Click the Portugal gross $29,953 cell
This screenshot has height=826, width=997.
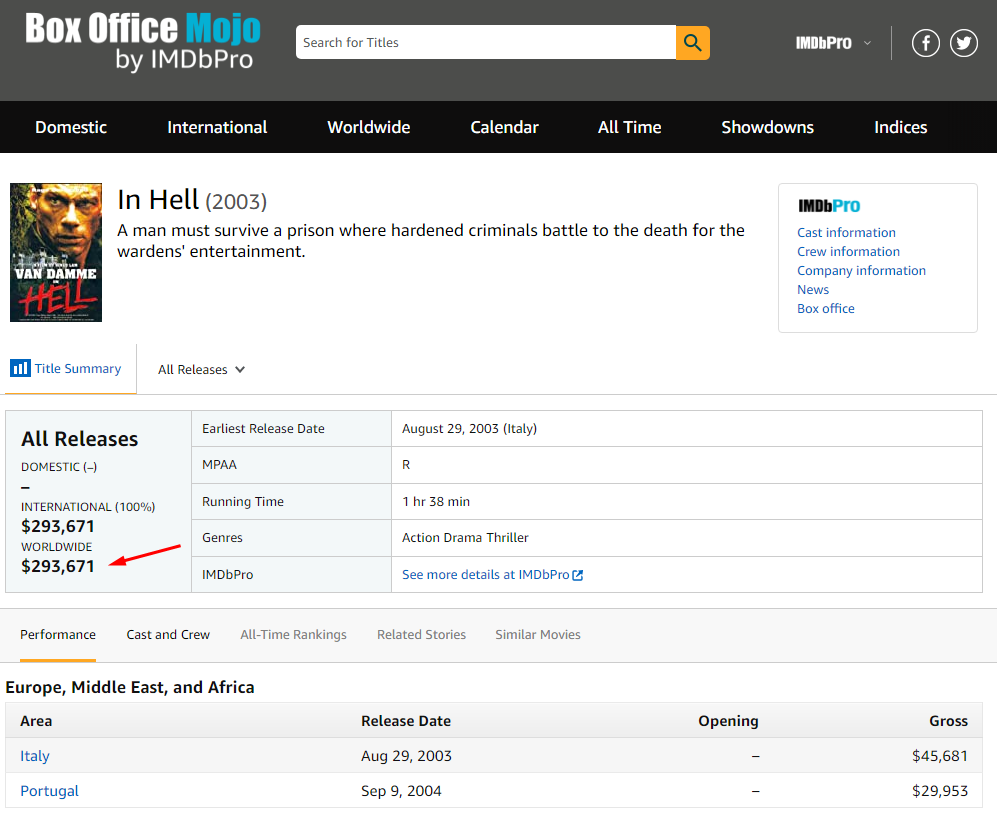[940, 791]
